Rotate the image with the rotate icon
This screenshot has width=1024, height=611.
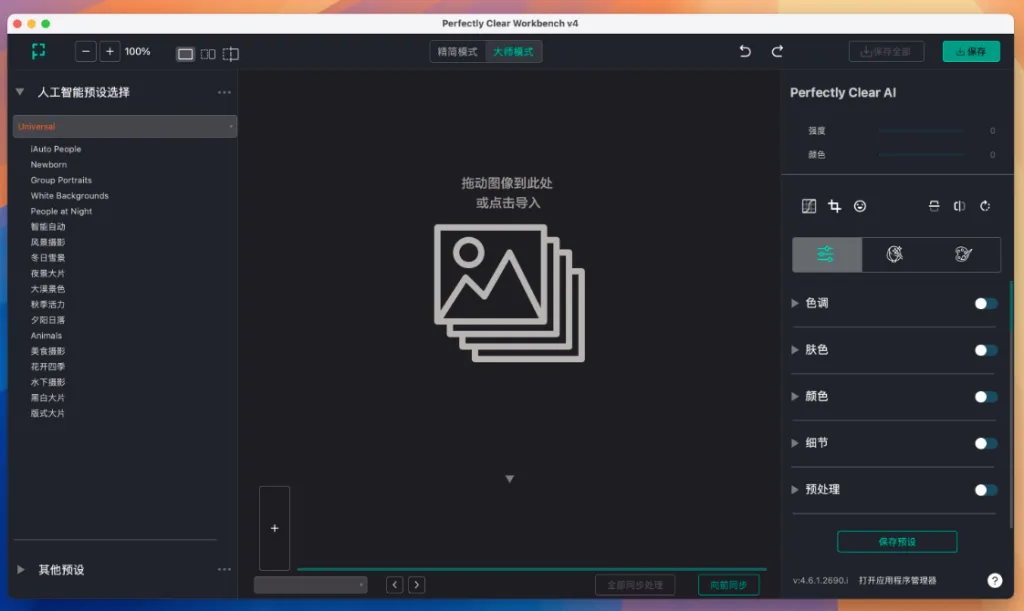coord(985,206)
